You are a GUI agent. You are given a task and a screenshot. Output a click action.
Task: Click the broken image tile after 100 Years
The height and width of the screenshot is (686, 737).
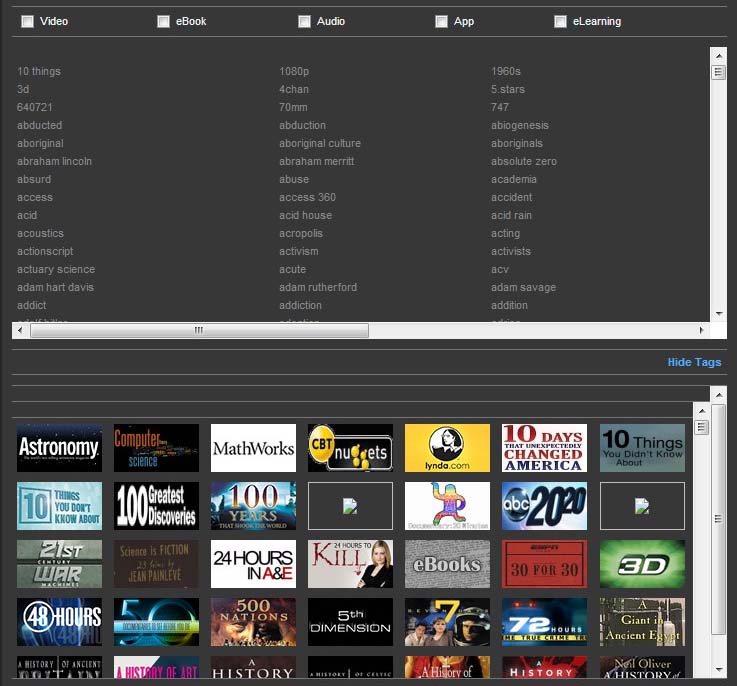coord(350,506)
